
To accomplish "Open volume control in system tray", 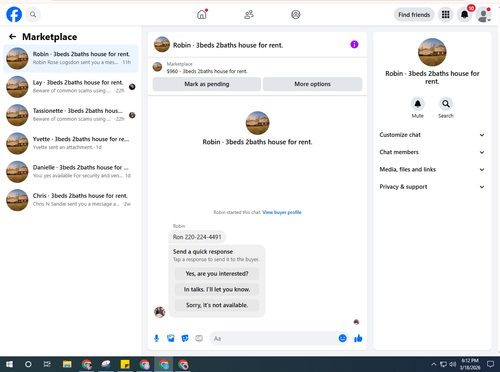I will (452, 364).
